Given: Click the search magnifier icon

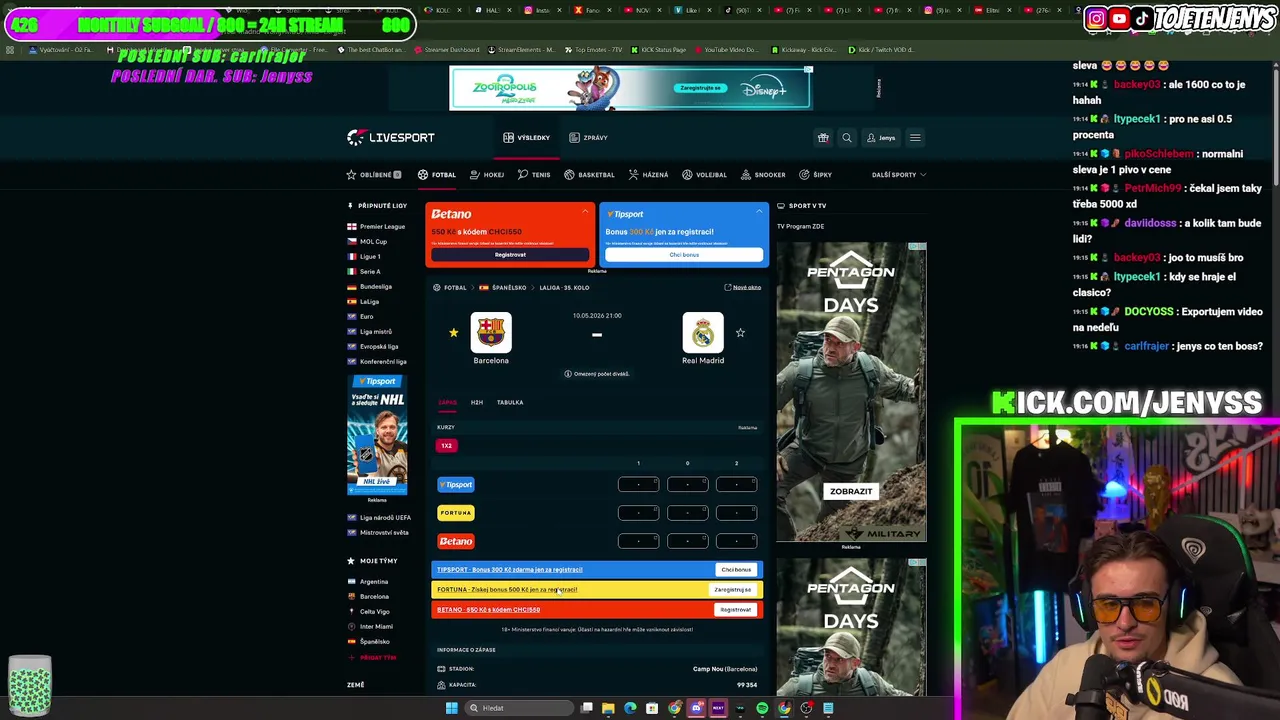Looking at the screenshot, I should 847,138.
